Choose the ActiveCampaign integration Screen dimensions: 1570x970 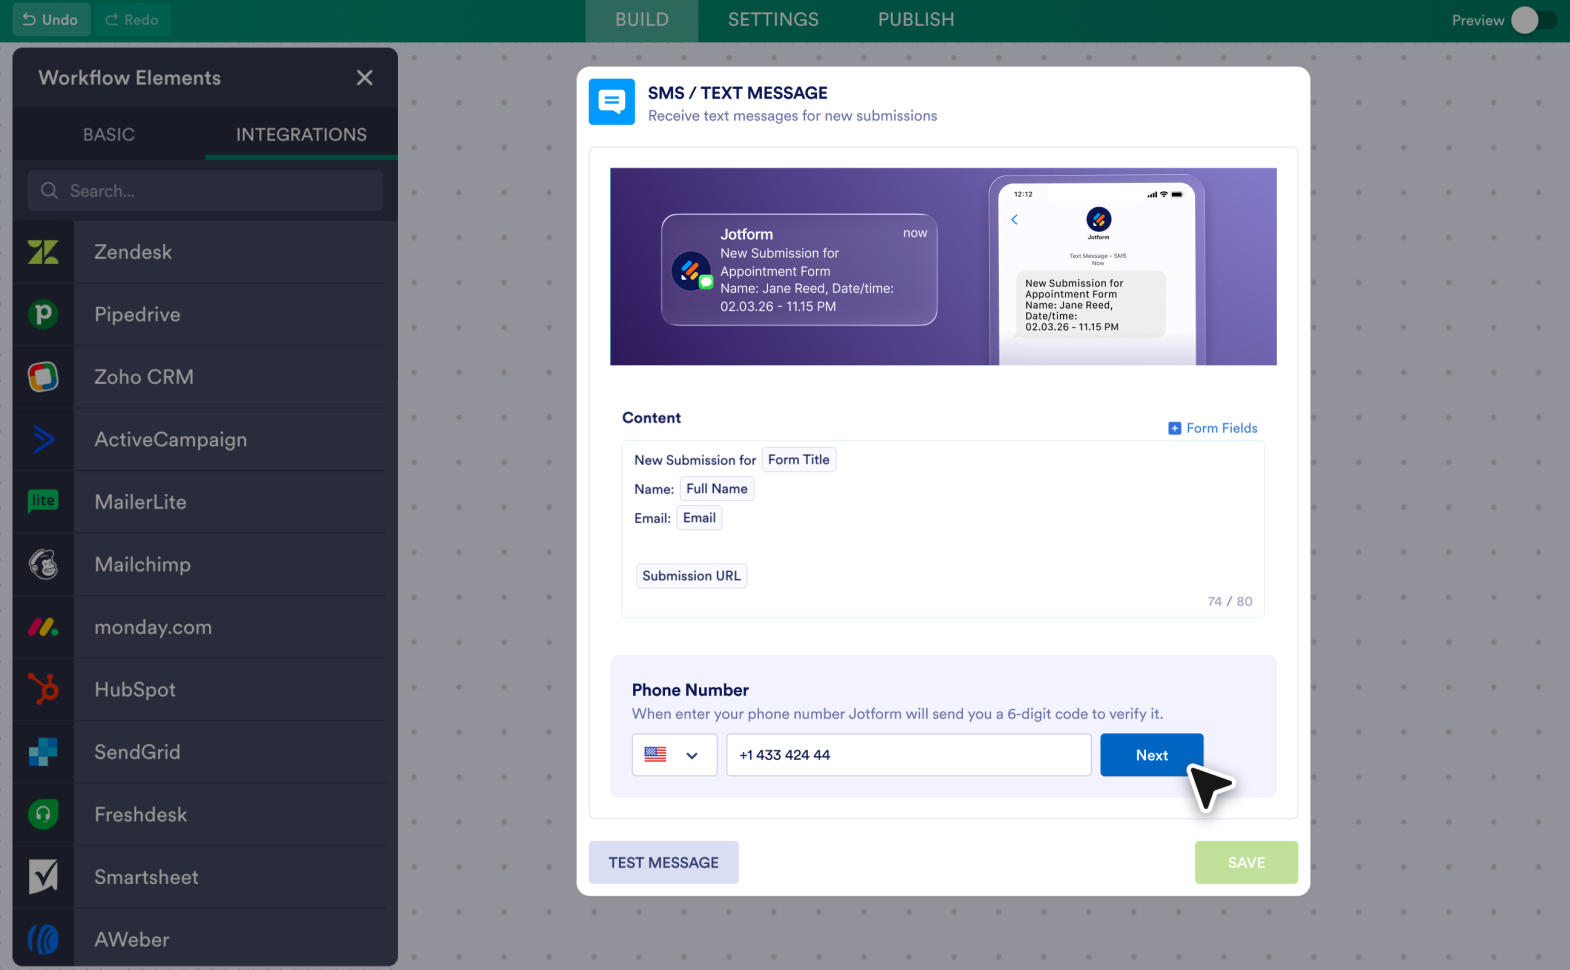[205, 439]
